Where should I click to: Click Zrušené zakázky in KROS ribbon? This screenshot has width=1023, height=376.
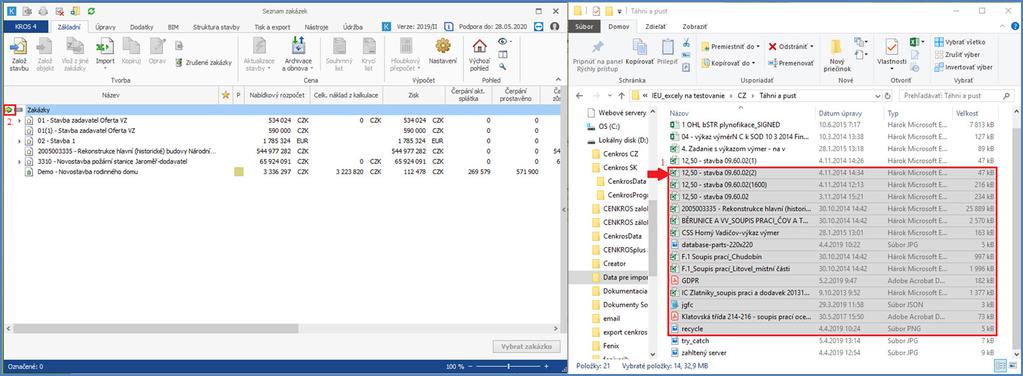click(x=204, y=63)
